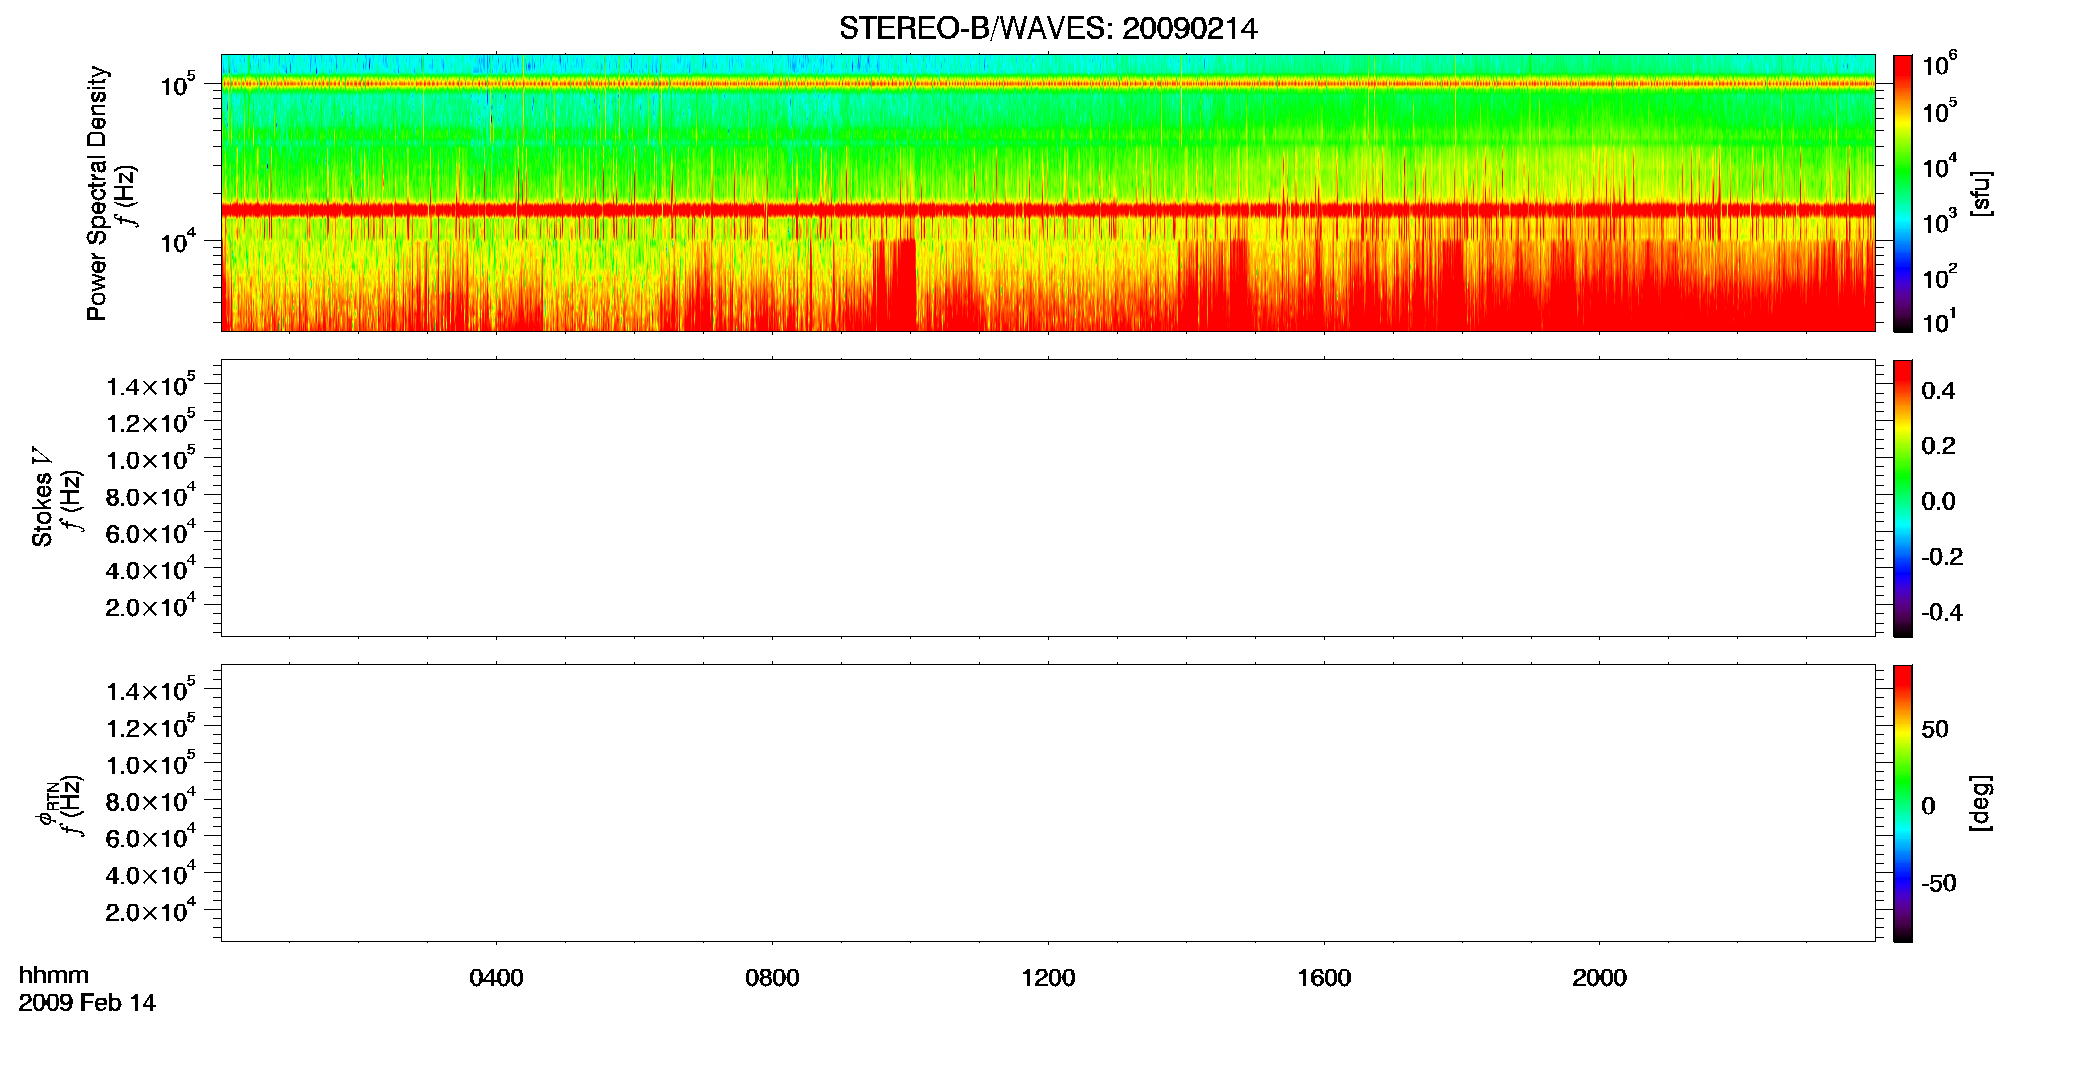The image size is (2096, 1080).
Task: Click the Power Spectral Density axis label
Action: point(97,193)
